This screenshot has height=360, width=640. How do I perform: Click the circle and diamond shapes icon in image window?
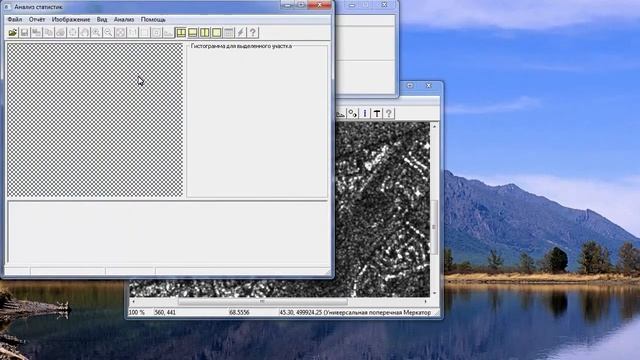pos(353,113)
